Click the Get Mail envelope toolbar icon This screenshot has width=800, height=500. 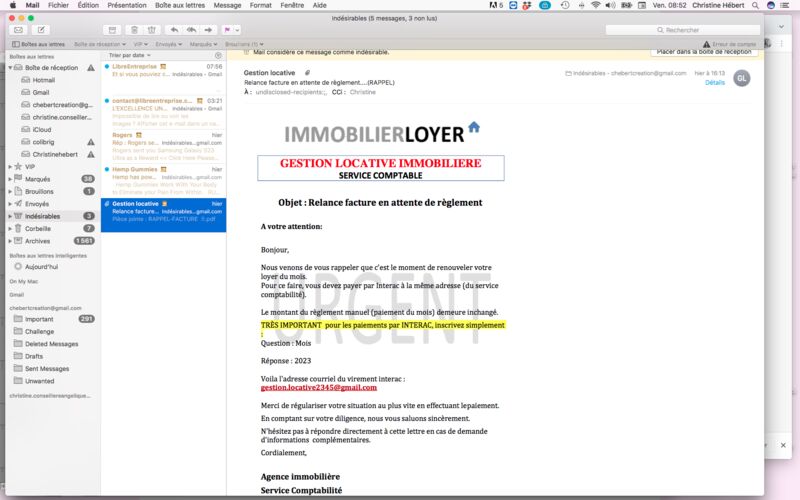coord(18,30)
